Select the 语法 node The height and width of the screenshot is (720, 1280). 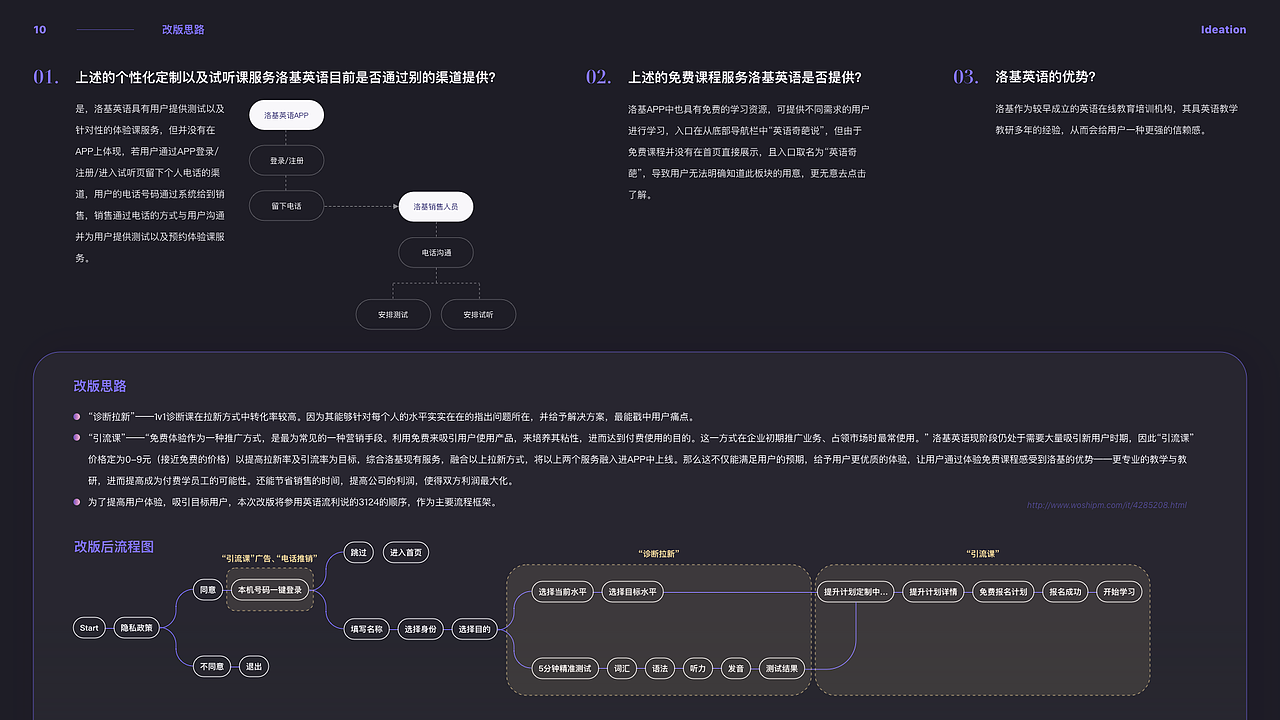[659, 668]
